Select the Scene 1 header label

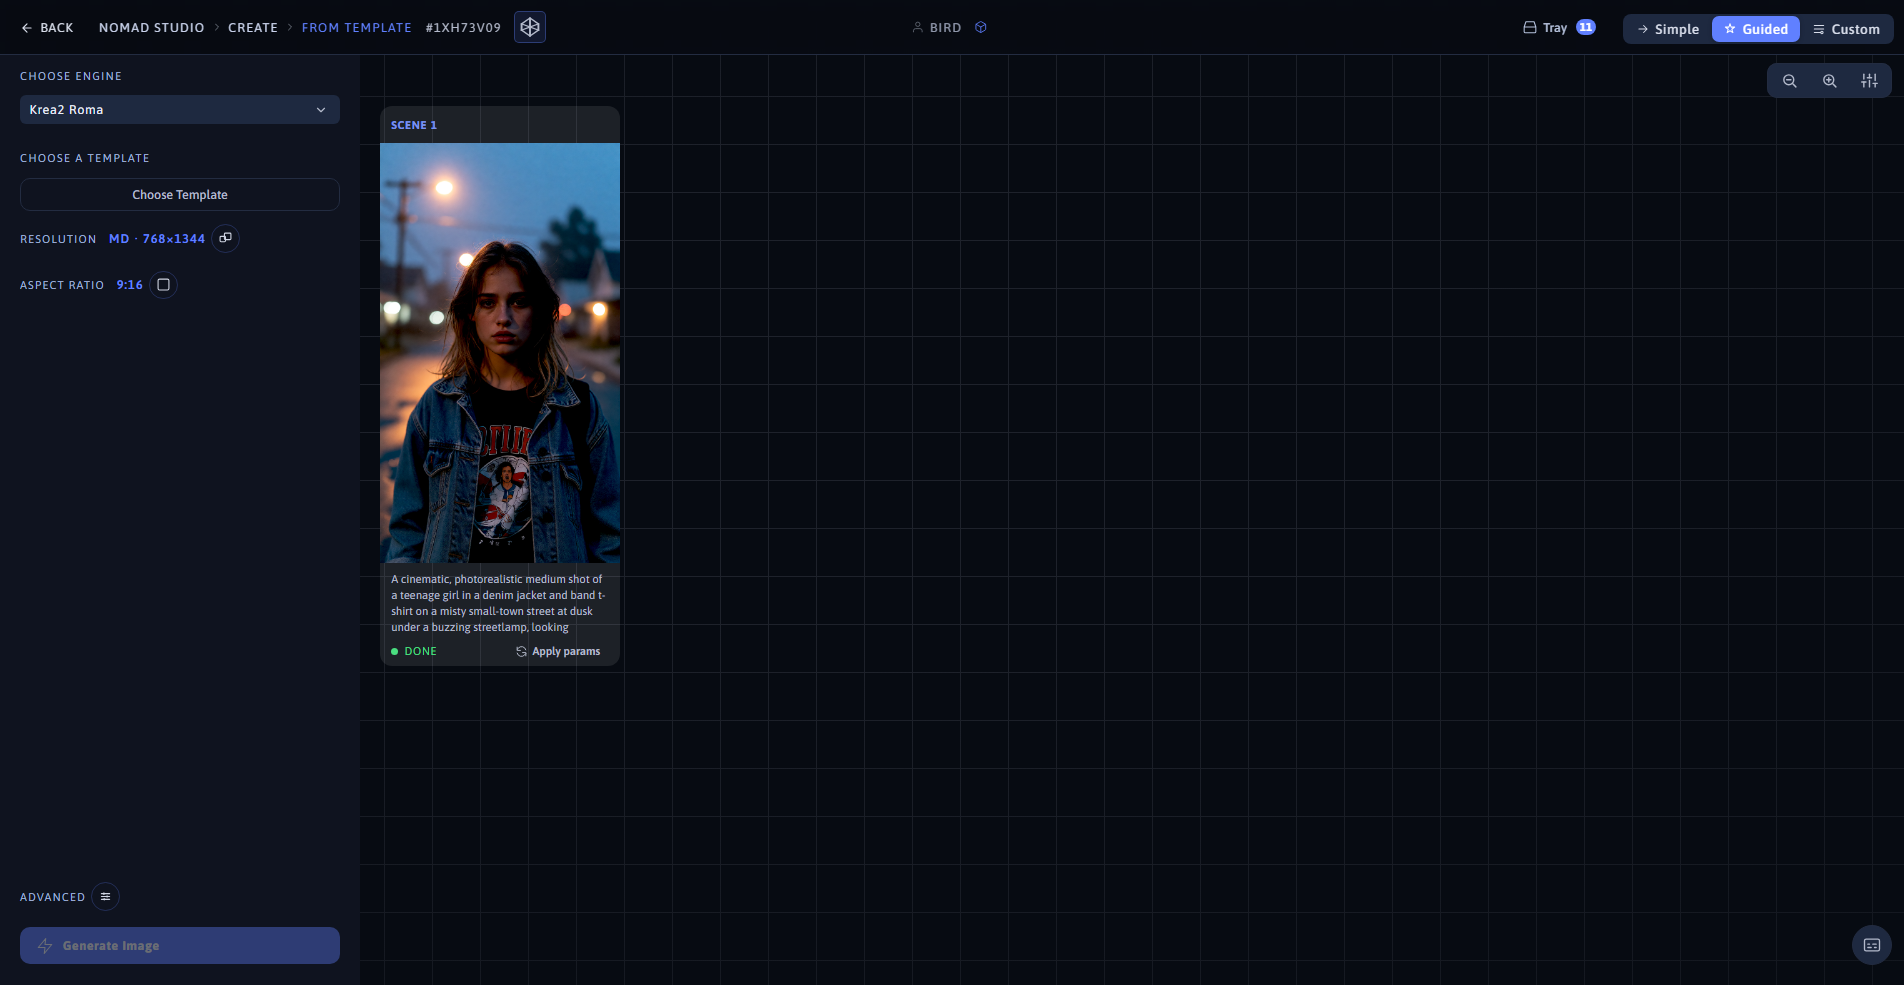coord(414,125)
